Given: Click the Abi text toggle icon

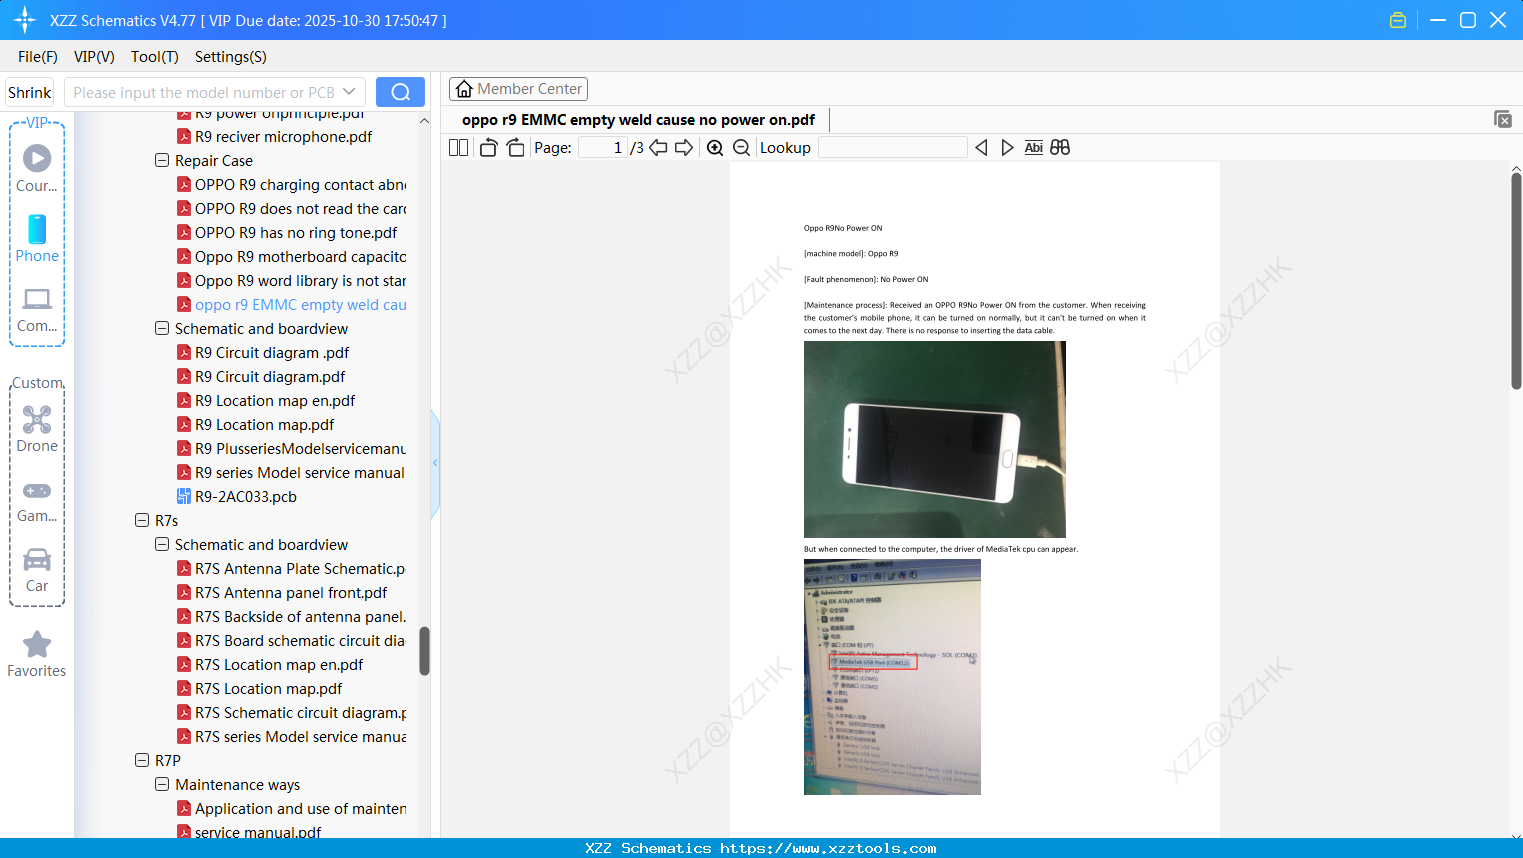Looking at the screenshot, I should [1034, 148].
